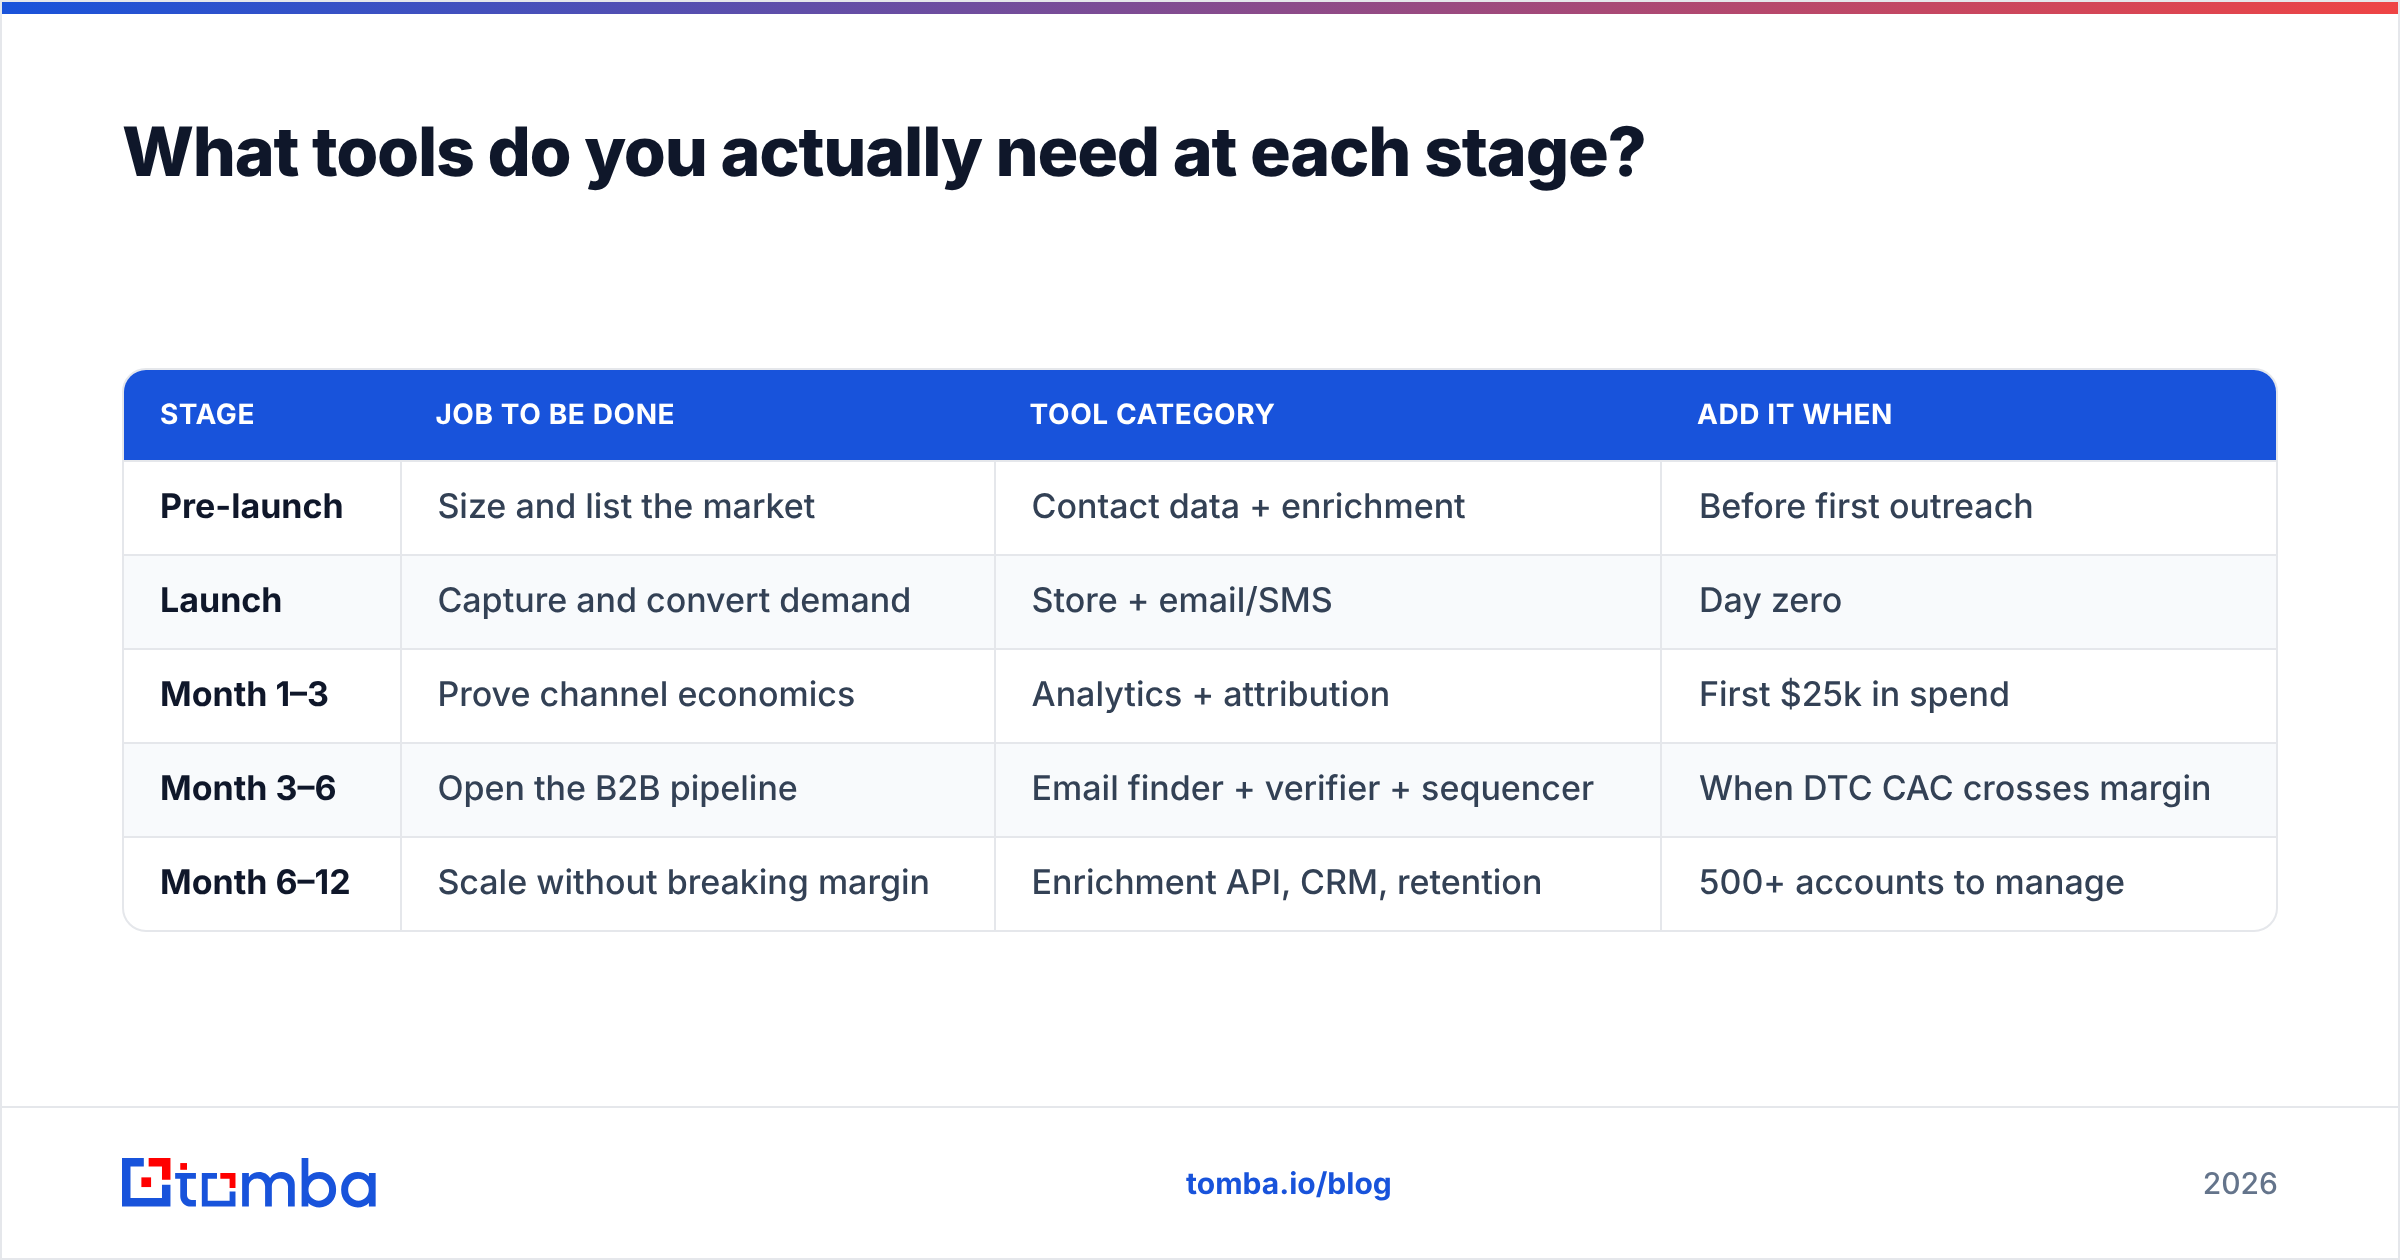
Task: Click 'Open the B2B pipeline' cell
Action: click(x=698, y=789)
